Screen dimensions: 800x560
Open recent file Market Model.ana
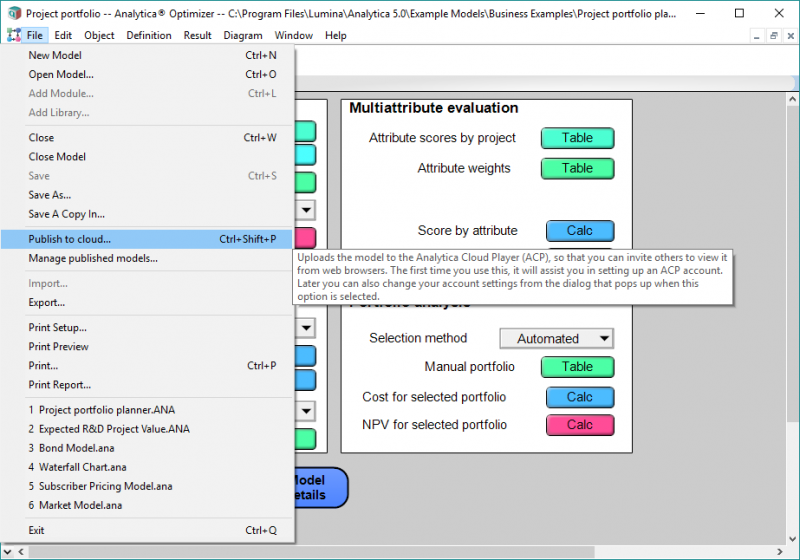(147, 505)
